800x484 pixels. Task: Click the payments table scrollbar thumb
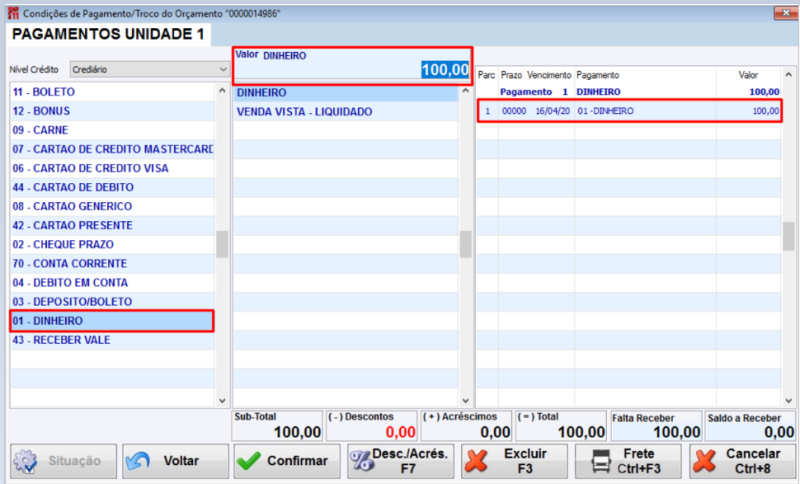point(788,236)
